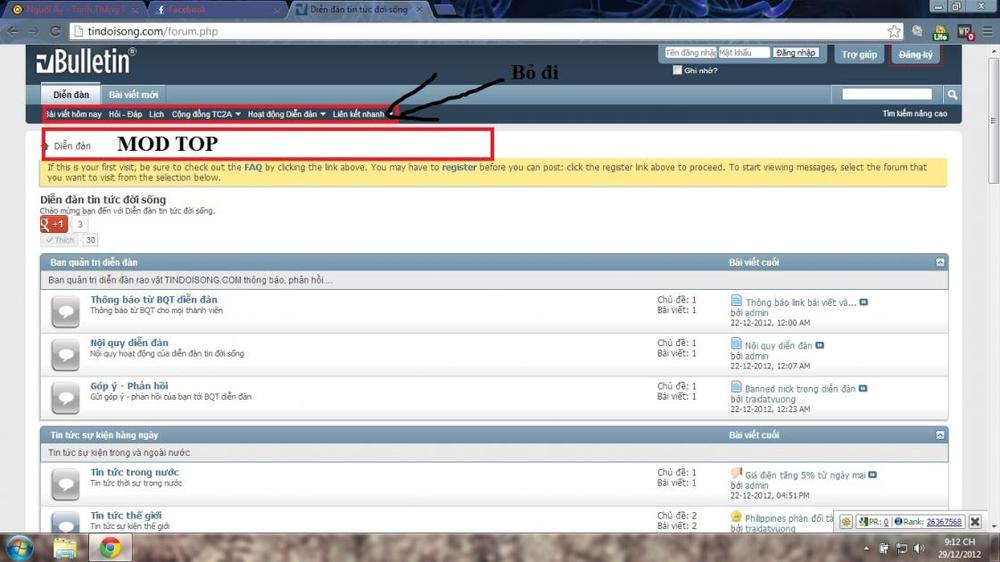Click Mật khẩu password field

pos(744,53)
